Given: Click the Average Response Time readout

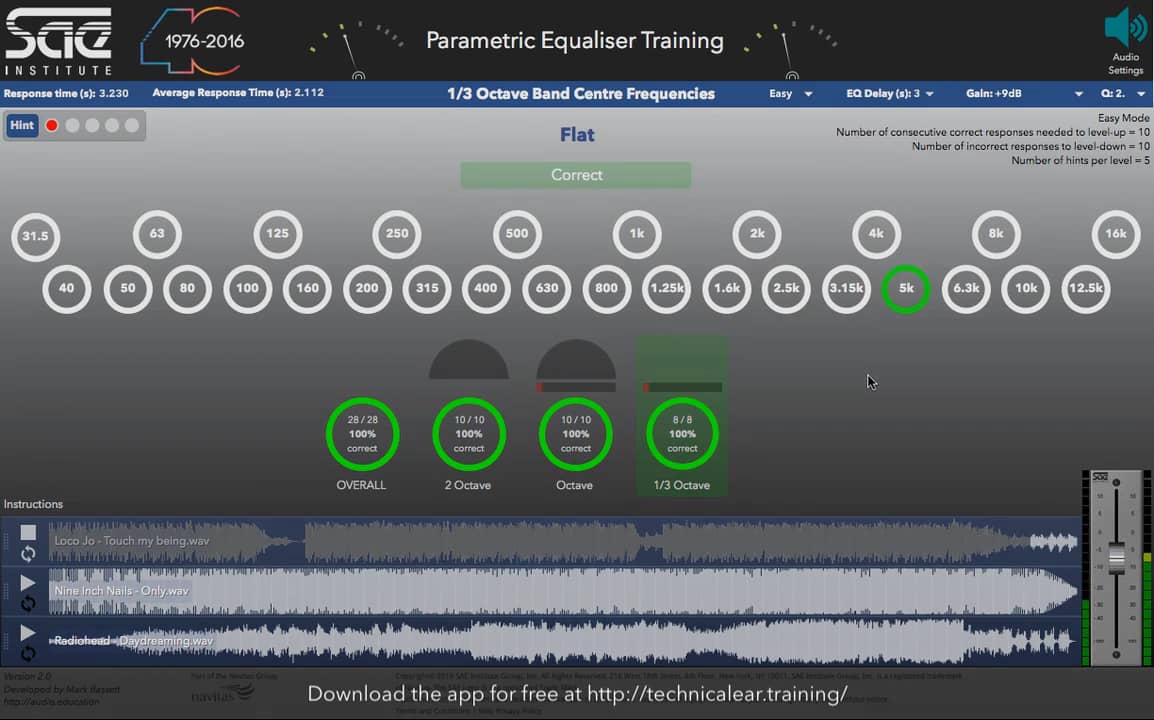Looking at the screenshot, I should [238, 93].
